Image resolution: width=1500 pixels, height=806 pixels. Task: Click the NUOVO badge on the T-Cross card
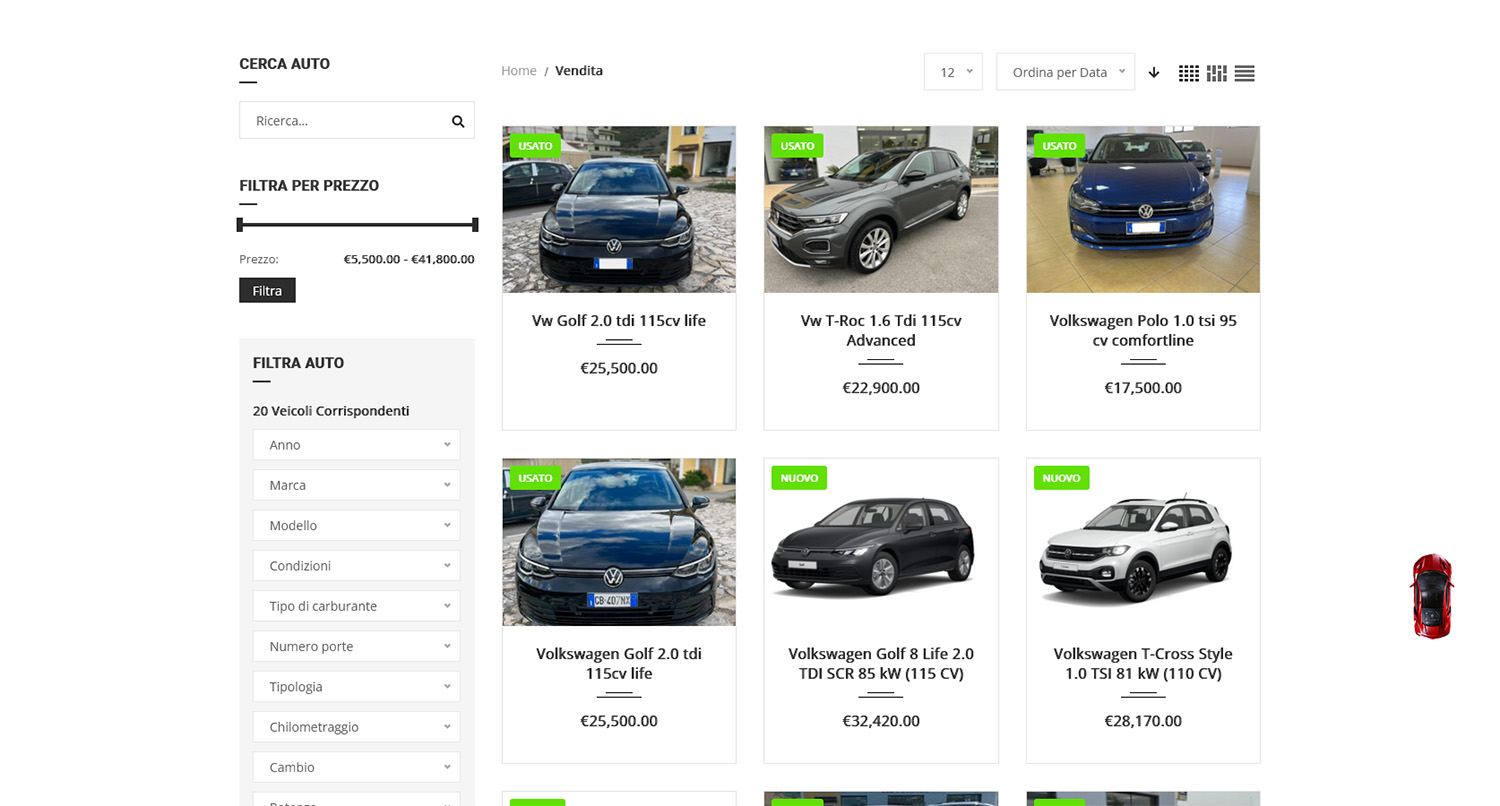1061,478
